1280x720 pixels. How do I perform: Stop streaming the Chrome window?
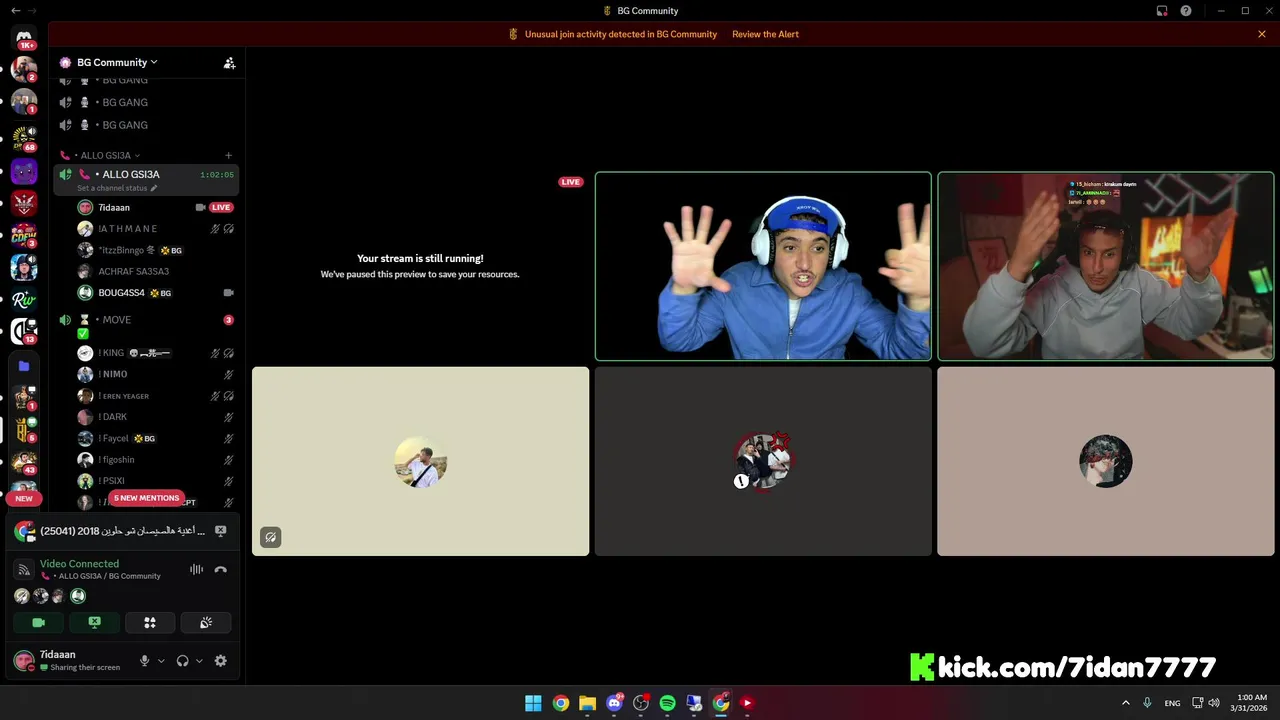point(221,531)
